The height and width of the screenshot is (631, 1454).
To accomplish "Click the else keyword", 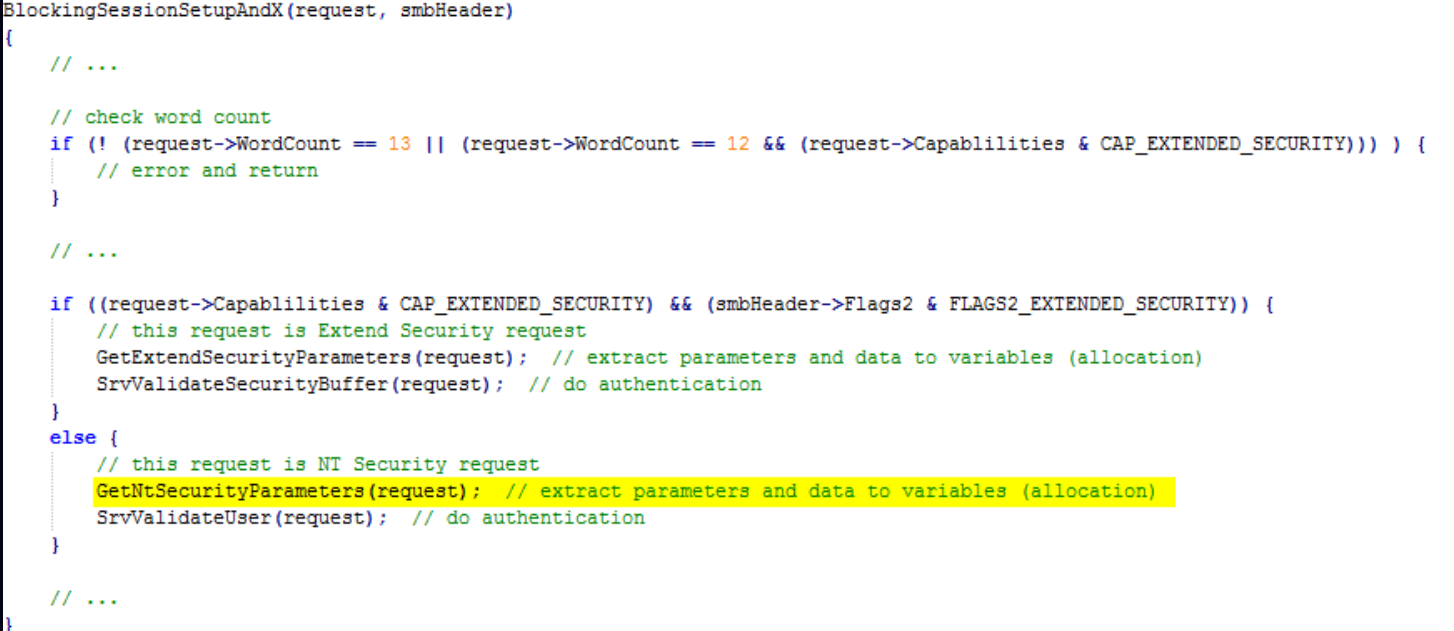I will pyautogui.click(x=72, y=438).
